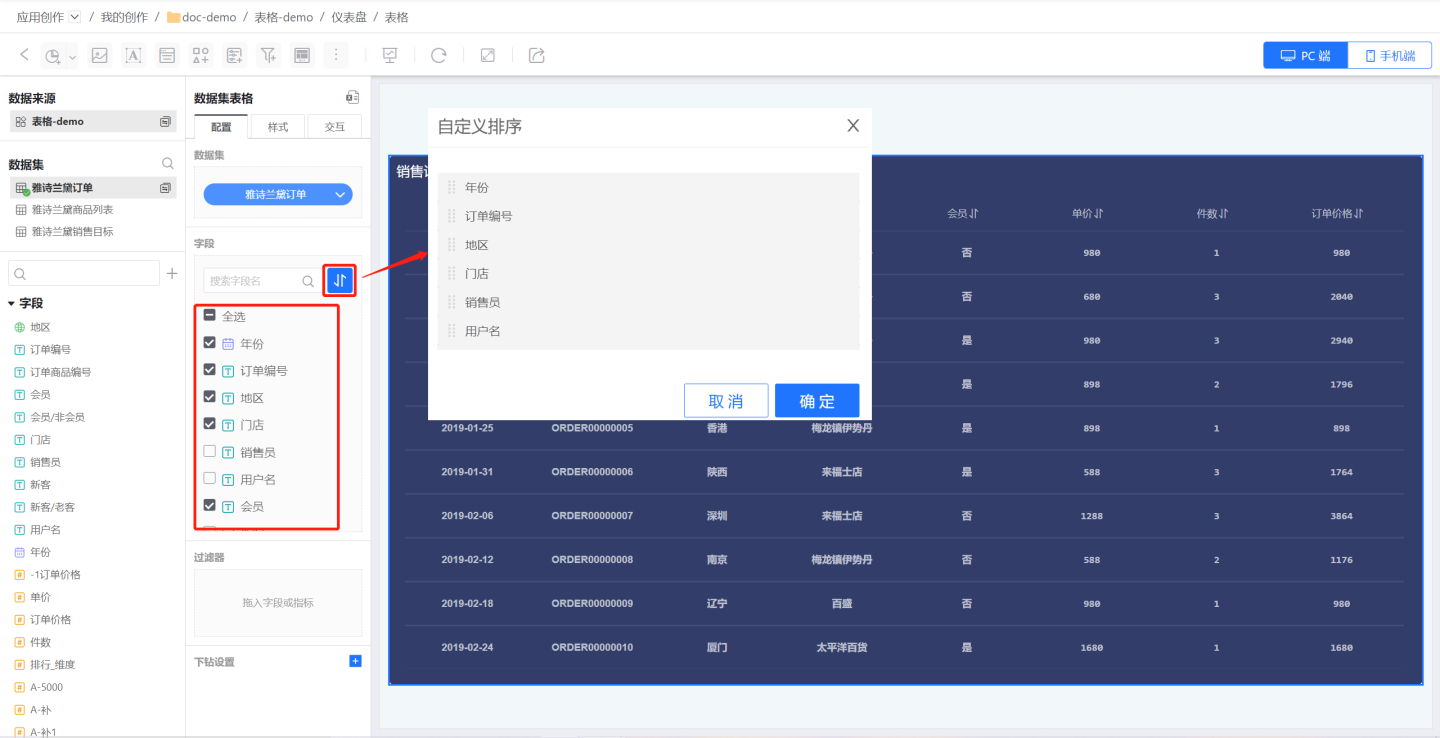Uncheck the 年份 field checkbox
This screenshot has height=738, width=1440.
[210, 343]
